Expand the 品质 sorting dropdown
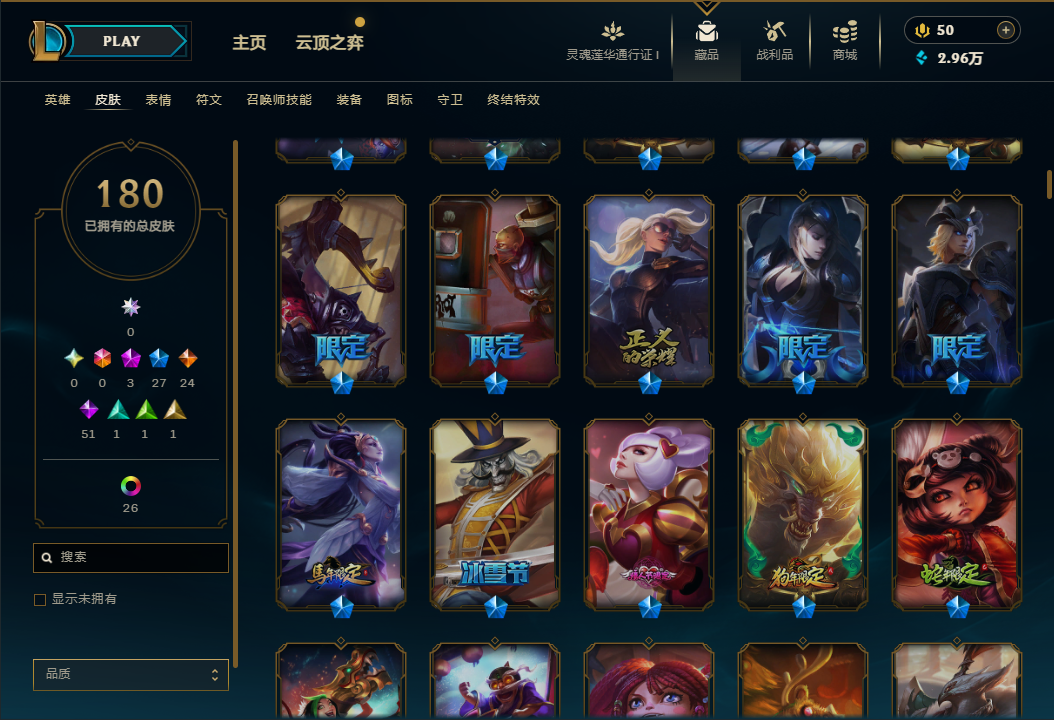 [x=131, y=674]
